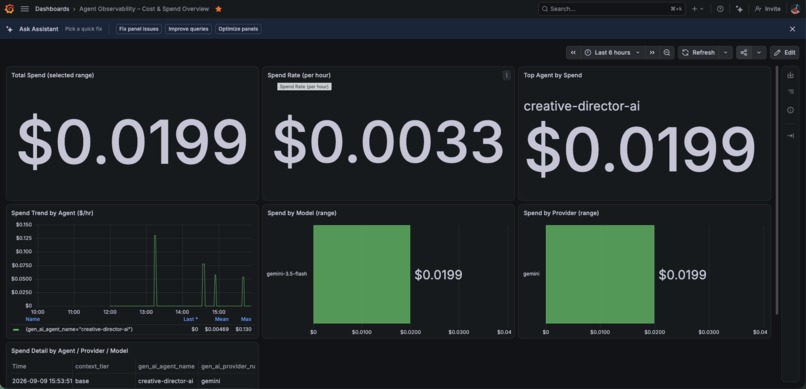The height and width of the screenshot is (389, 806).
Task: Click the green creative-director-ai legend color swatch
Action: tap(16, 329)
